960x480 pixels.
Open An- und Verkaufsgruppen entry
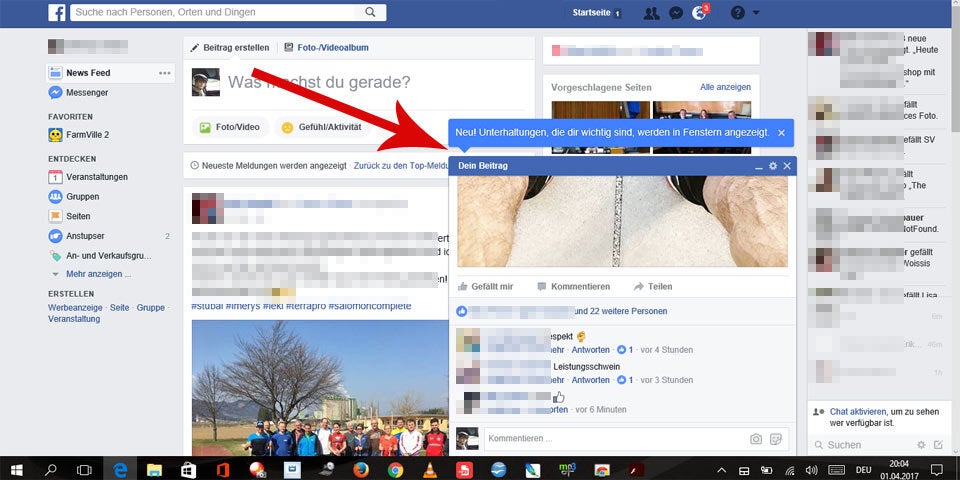[108, 256]
